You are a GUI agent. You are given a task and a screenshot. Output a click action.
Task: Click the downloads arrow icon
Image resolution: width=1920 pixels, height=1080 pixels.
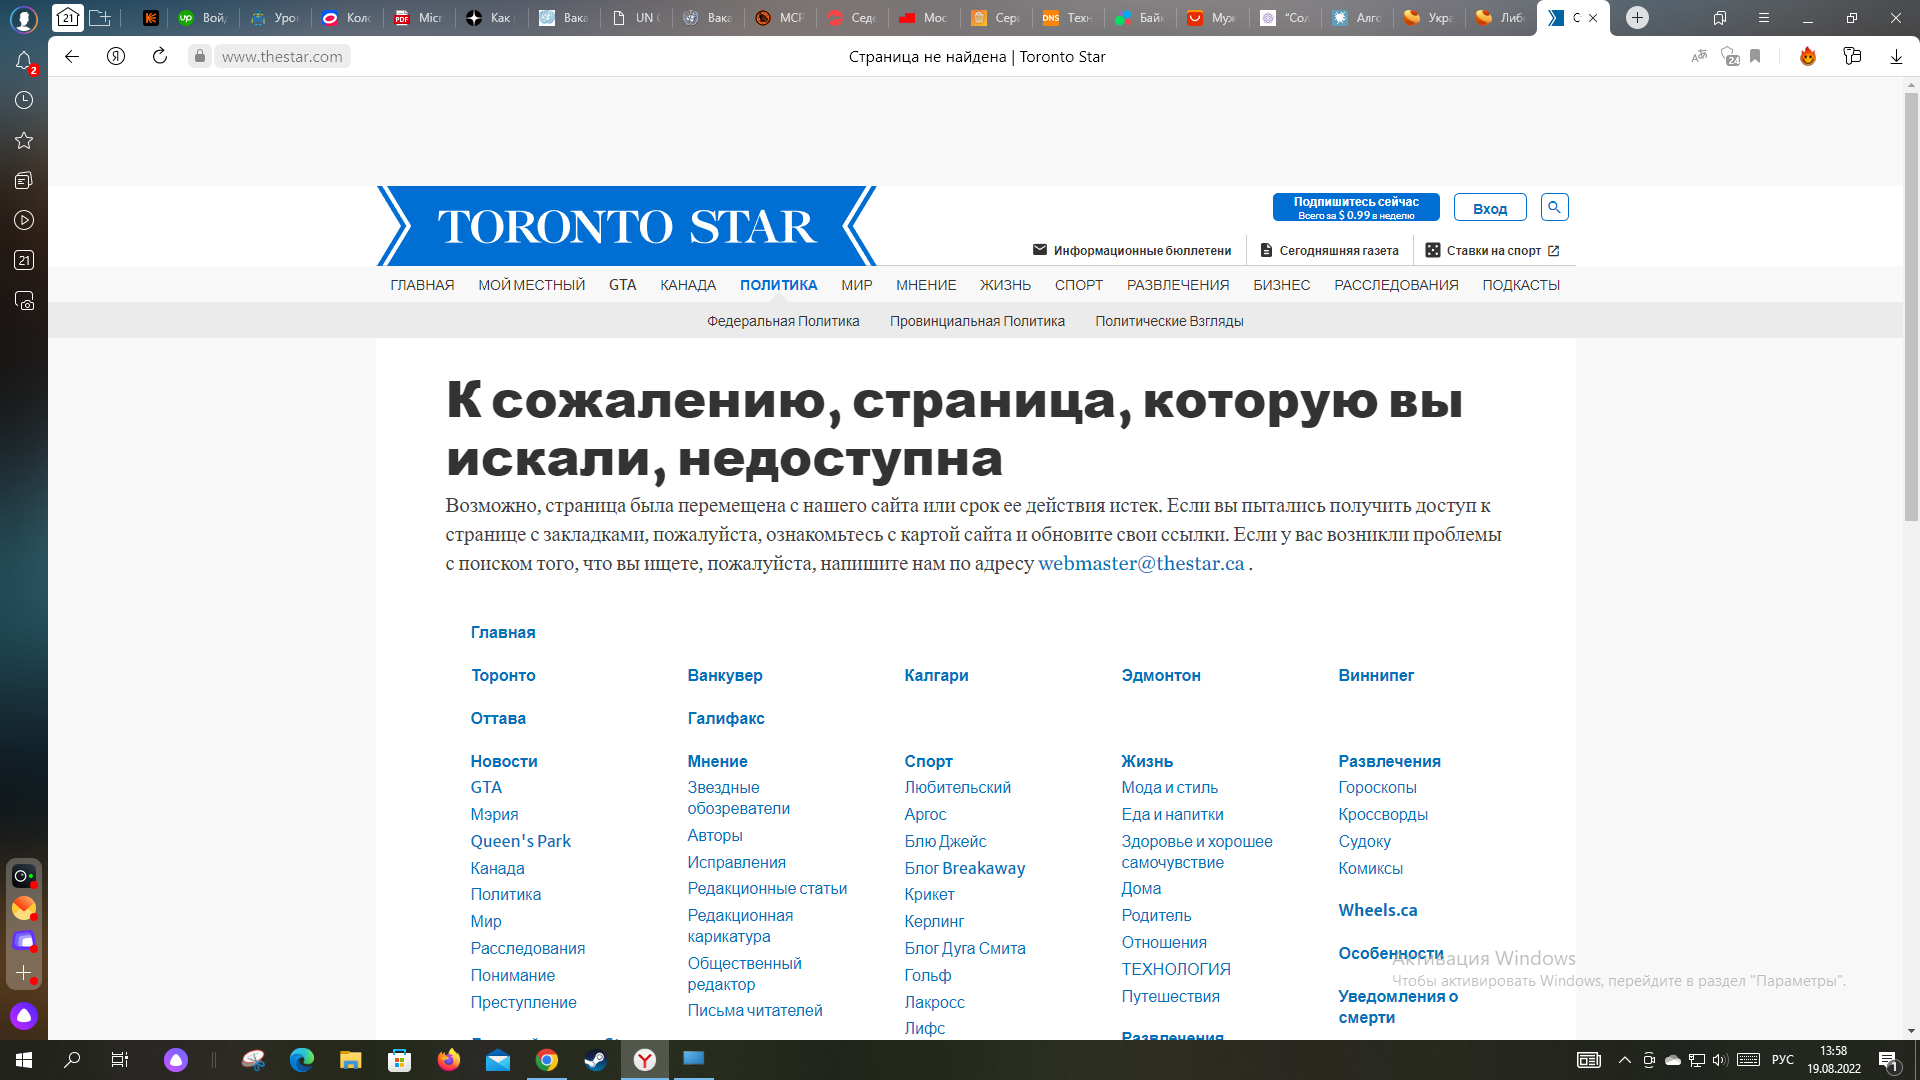pos(1896,57)
